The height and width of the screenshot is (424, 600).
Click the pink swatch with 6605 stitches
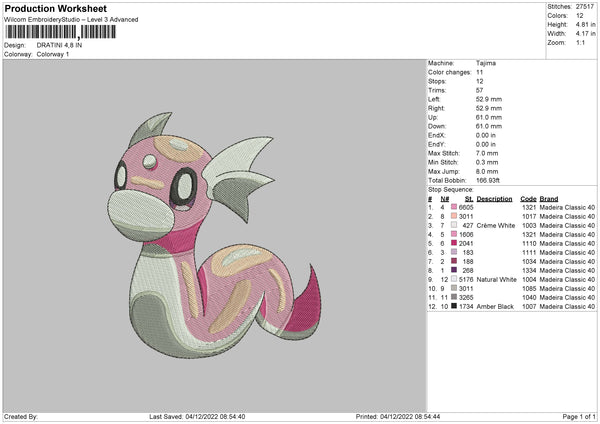point(454,207)
